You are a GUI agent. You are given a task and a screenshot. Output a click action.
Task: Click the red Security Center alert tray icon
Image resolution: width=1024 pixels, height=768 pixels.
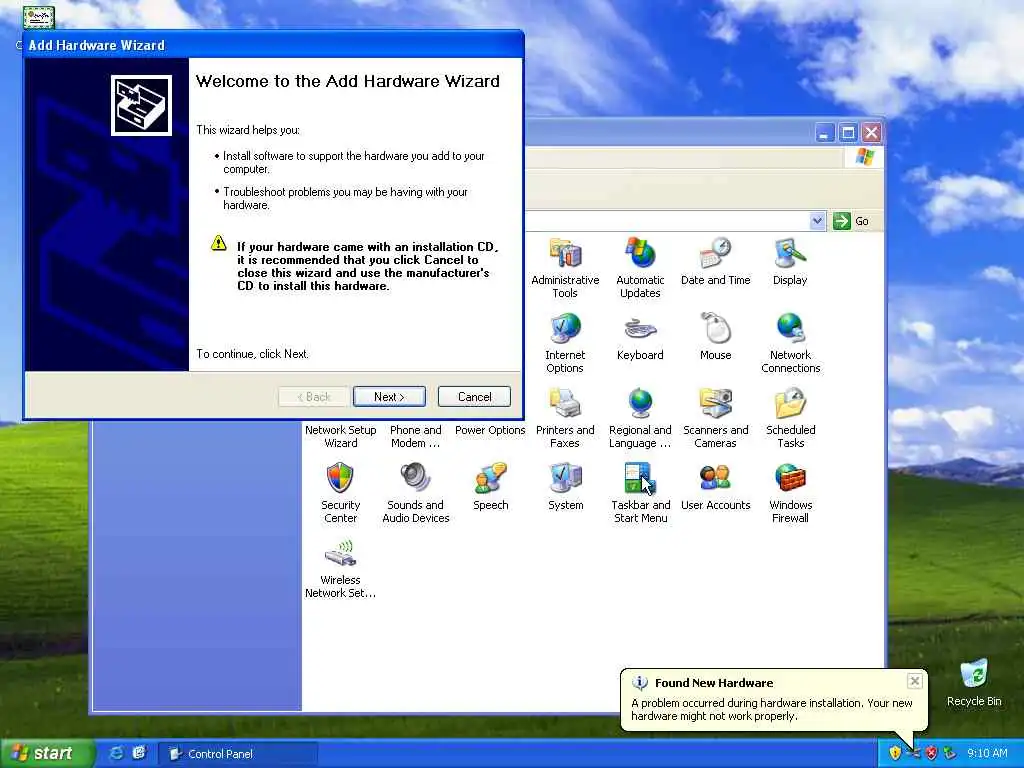coord(931,754)
